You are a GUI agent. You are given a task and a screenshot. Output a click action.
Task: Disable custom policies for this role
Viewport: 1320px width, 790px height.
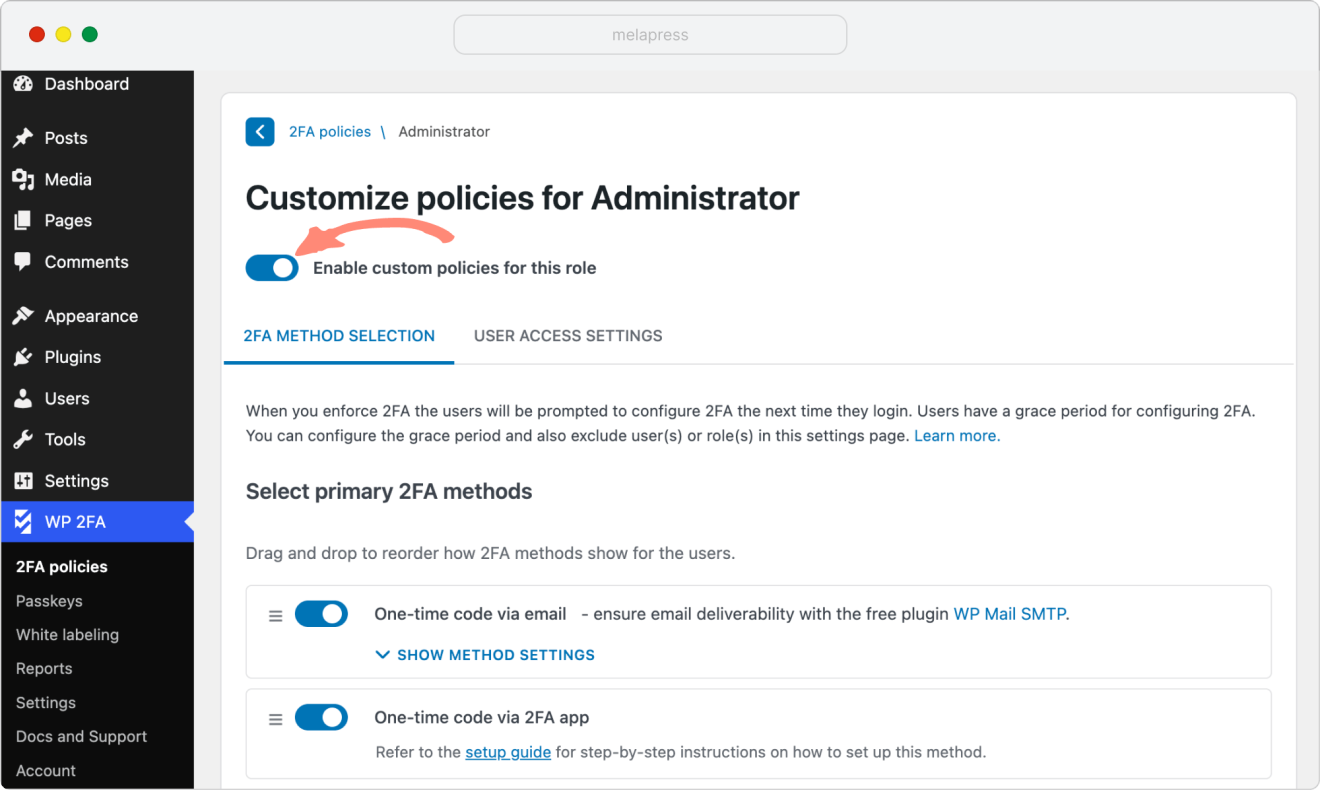point(272,268)
